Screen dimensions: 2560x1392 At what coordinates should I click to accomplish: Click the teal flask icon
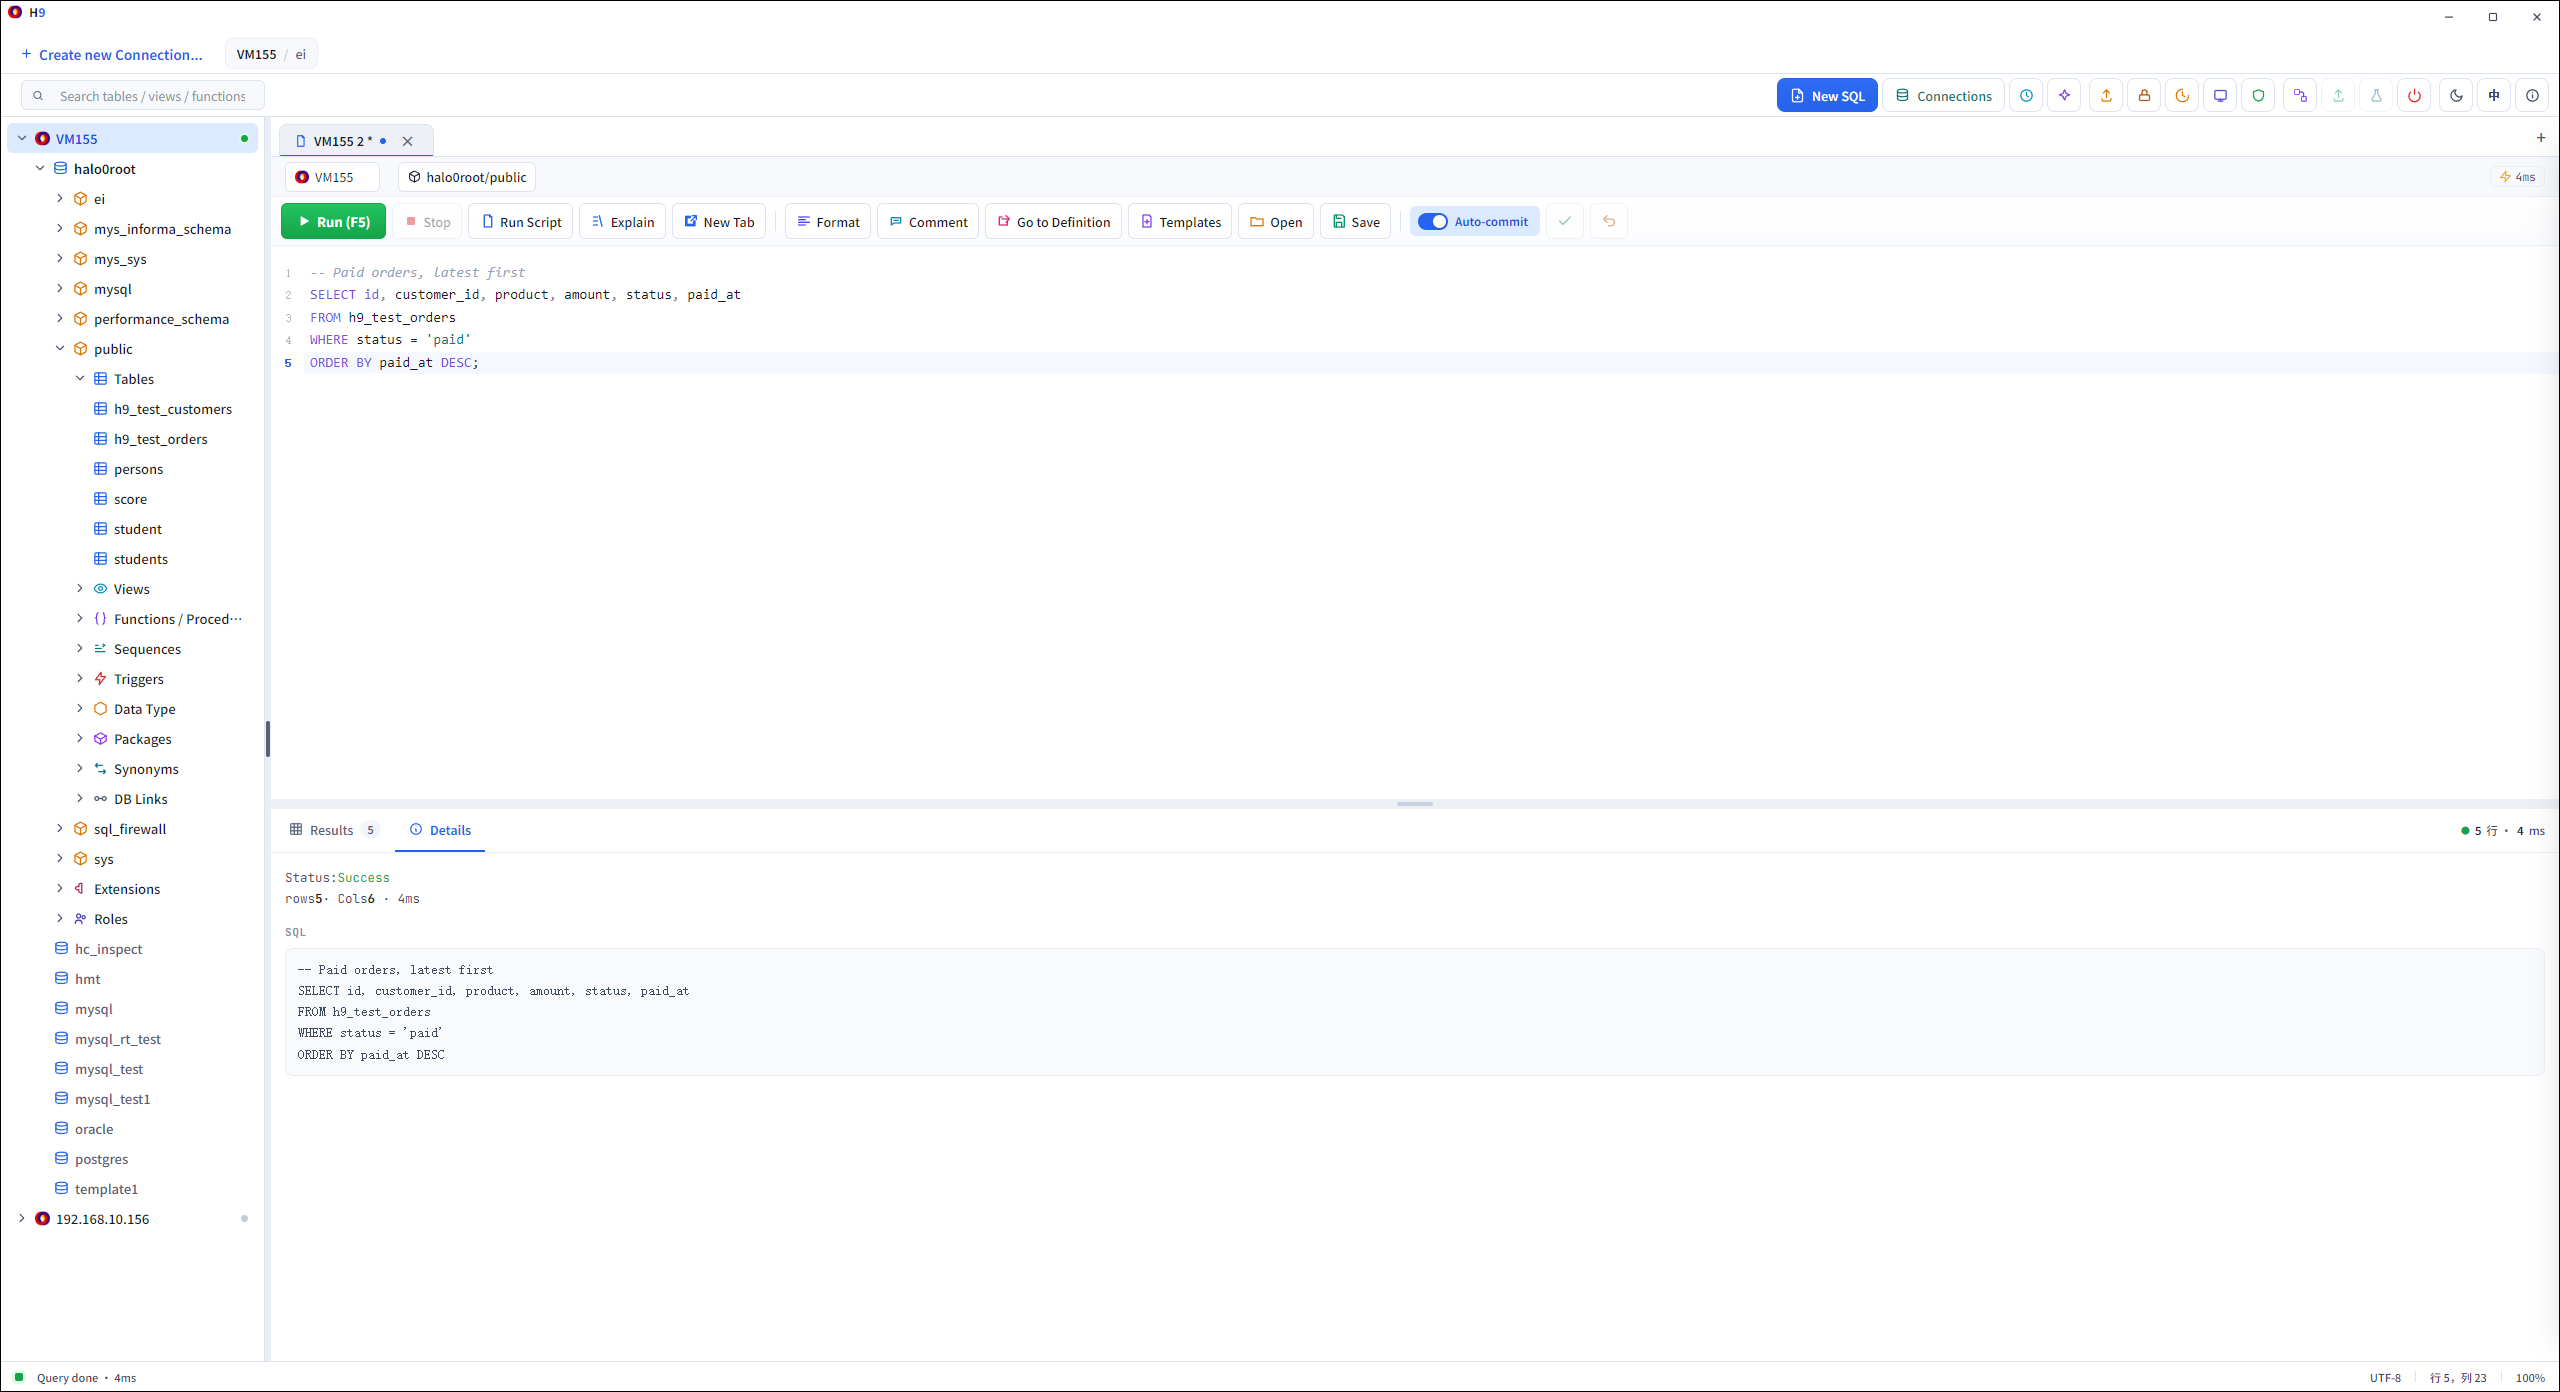click(x=2376, y=96)
